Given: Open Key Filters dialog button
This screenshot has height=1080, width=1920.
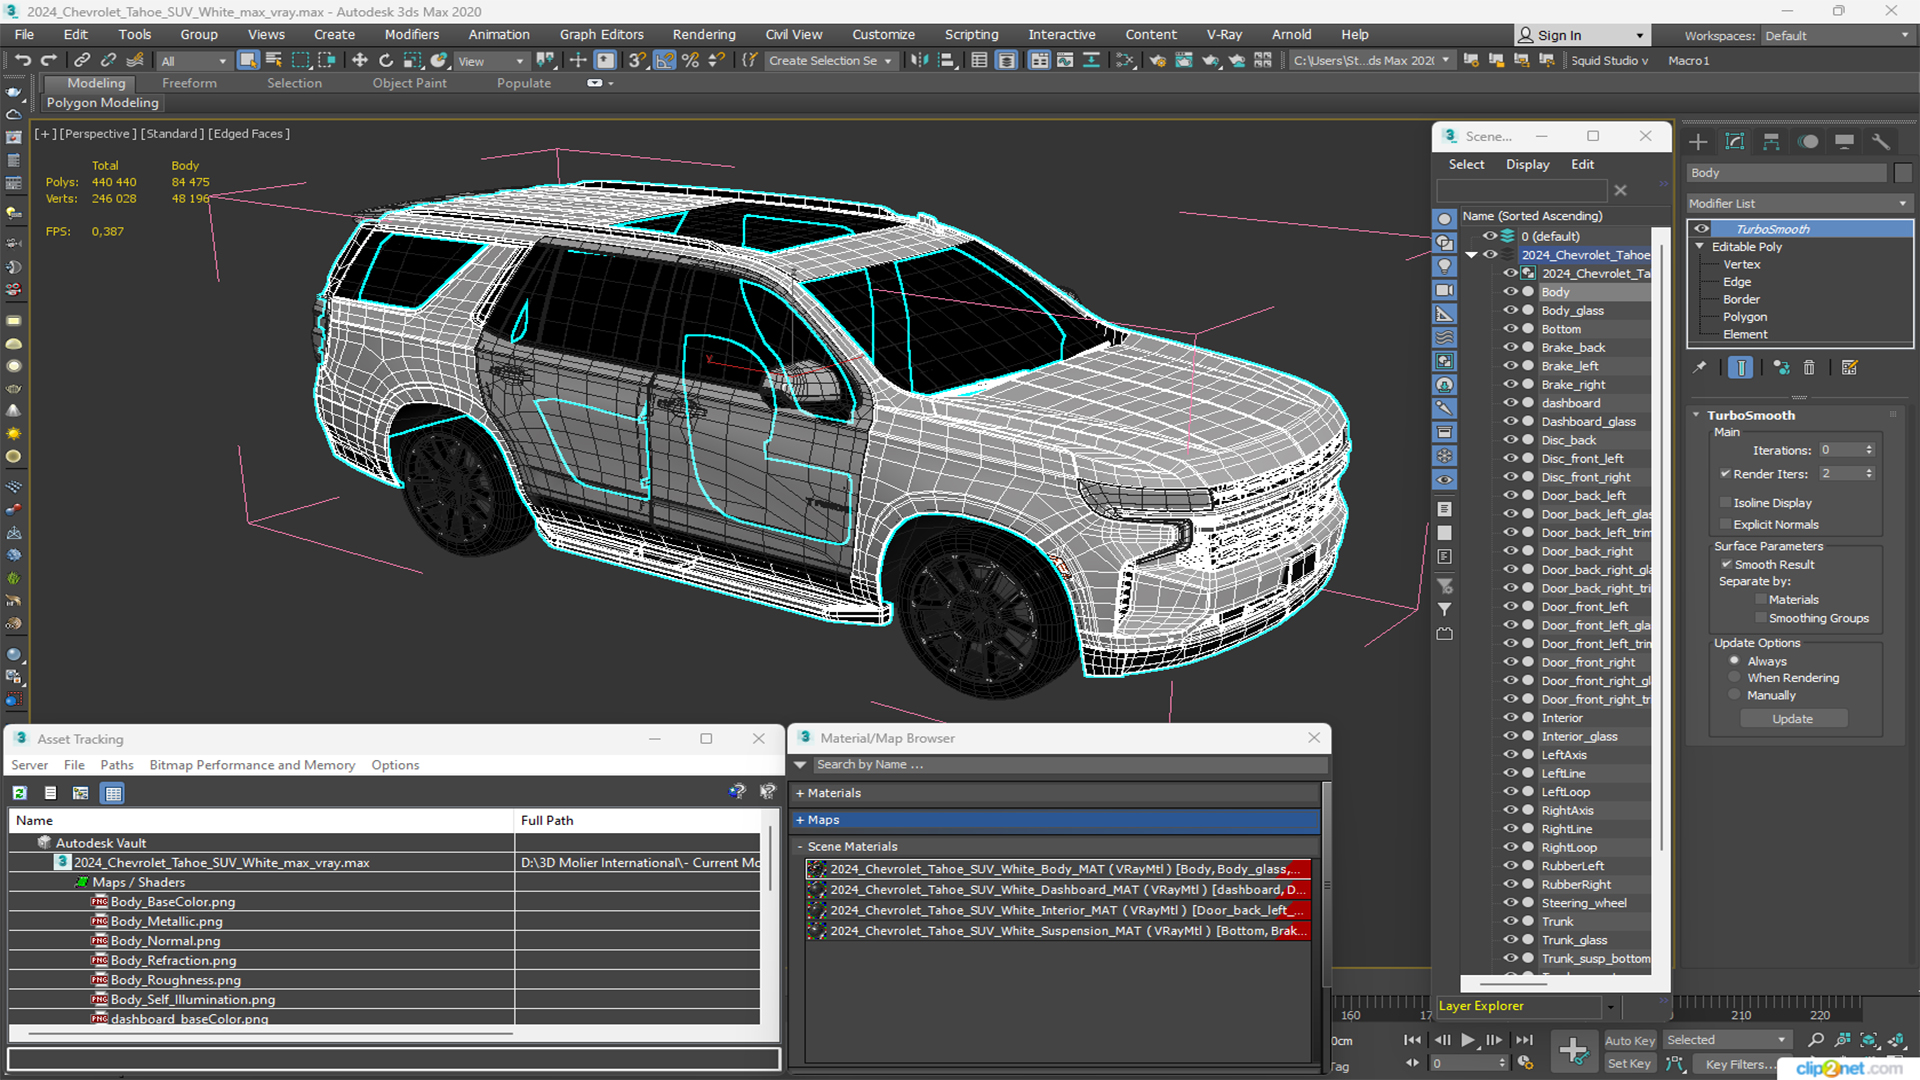Looking at the screenshot, I should (1738, 1064).
